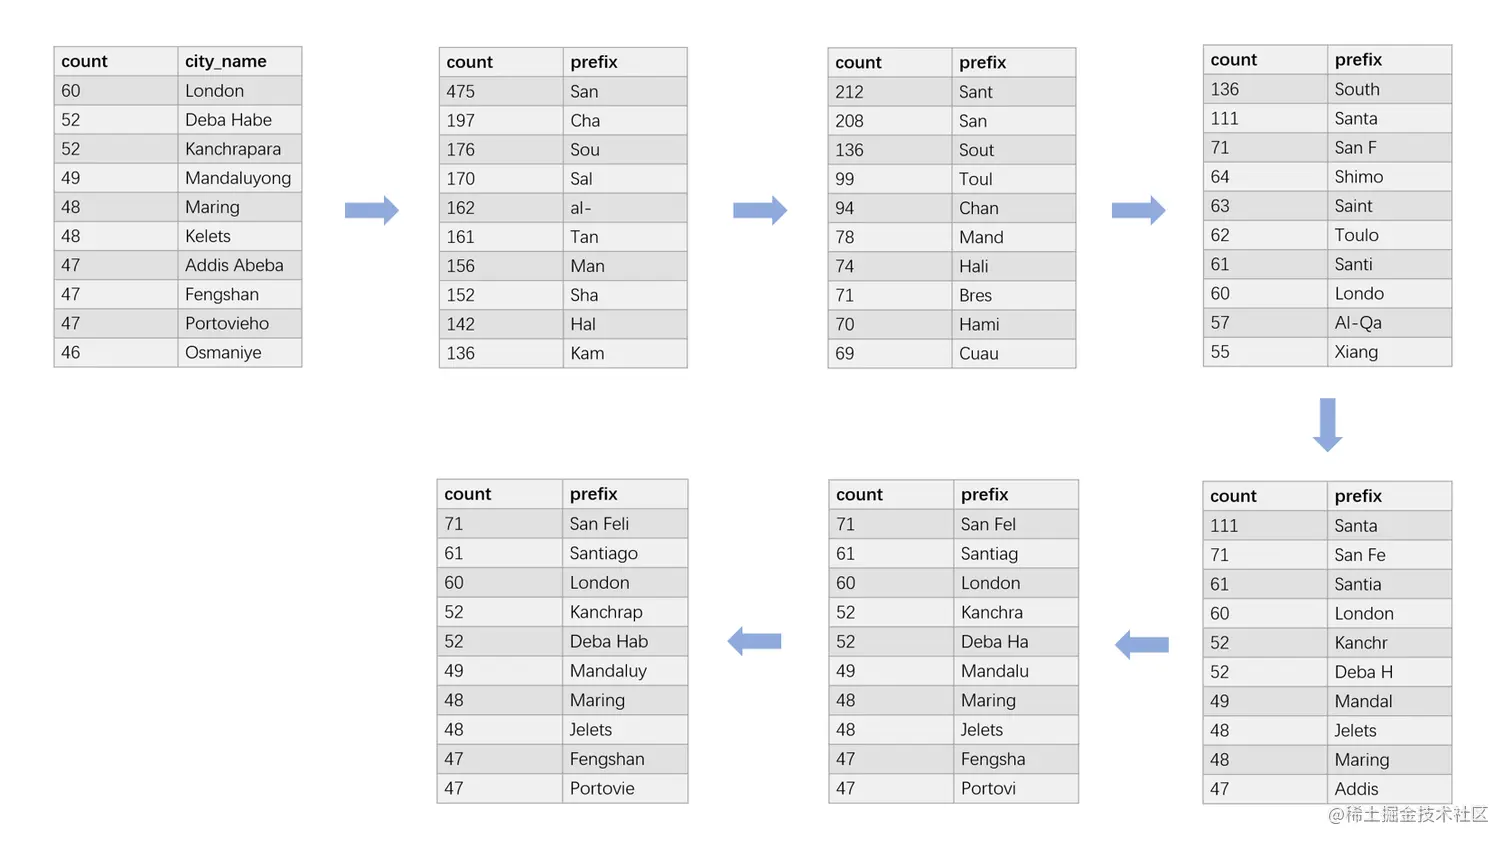
Task: Select the Toul prefix cell
Action: pos(1014,179)
